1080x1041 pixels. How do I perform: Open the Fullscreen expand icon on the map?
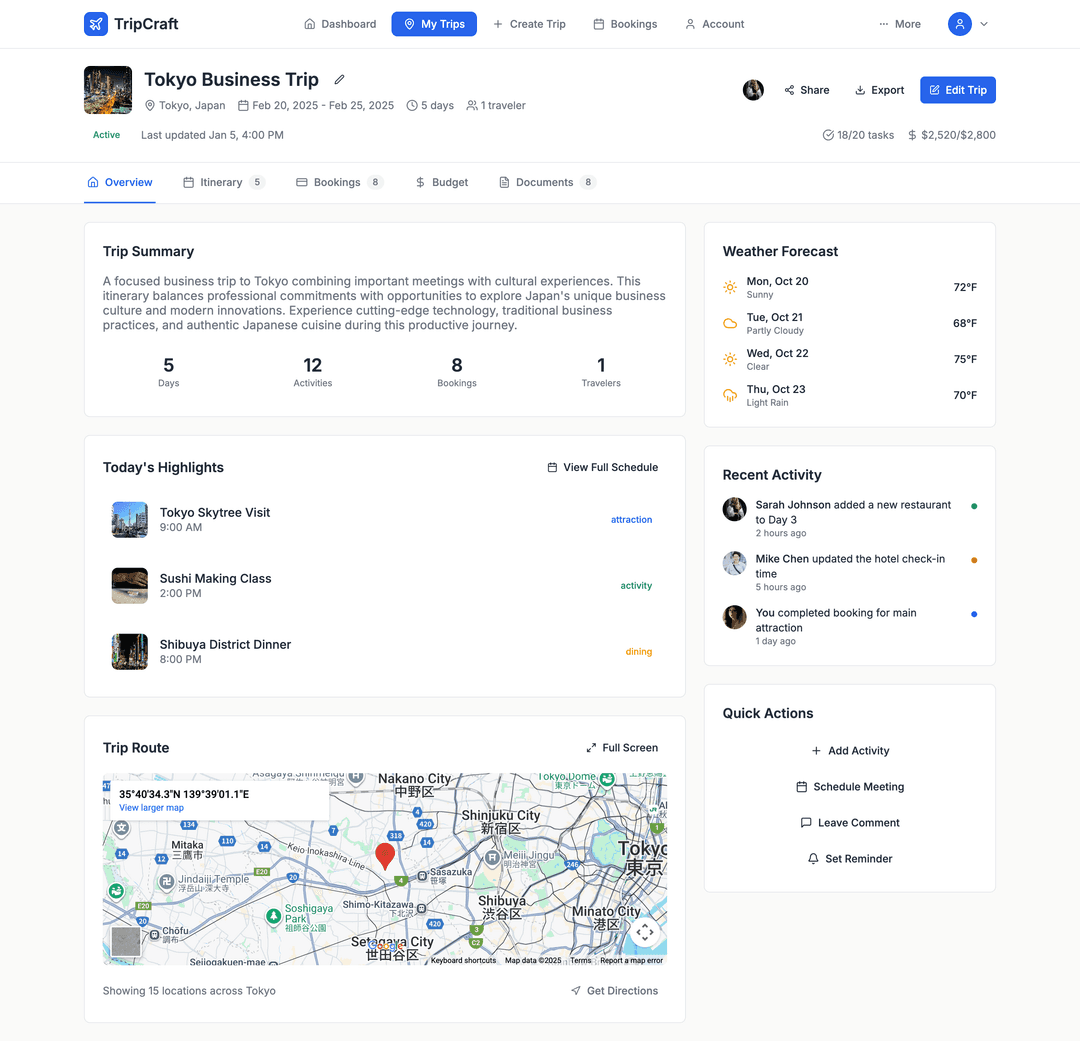pos(590,747)
